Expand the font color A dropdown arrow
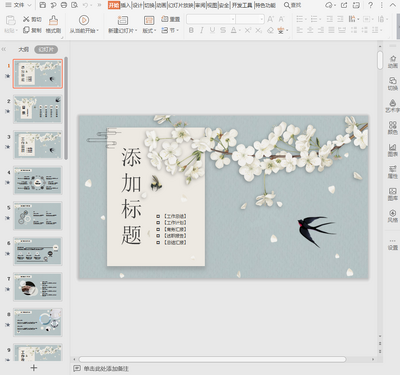This screenshot has width=400, height=375. pyautogui.click(x=239, y=31)
